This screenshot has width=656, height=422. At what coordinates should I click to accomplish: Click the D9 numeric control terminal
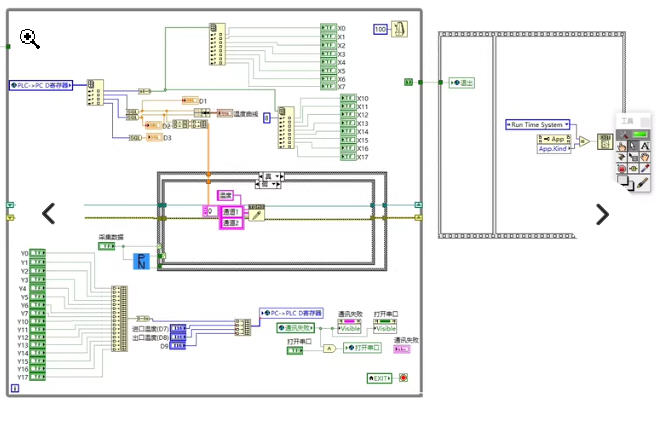[178, 346]
